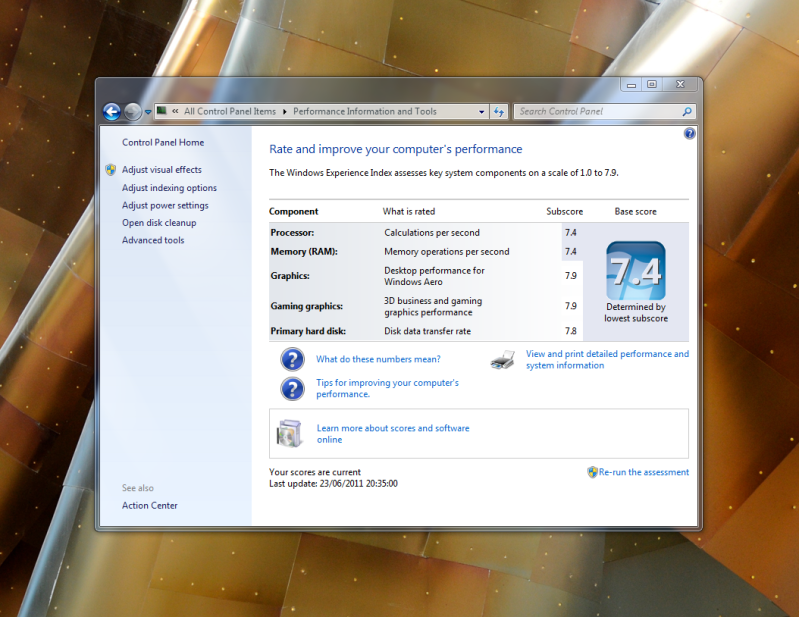Click the Base score column header

[635, 211]
